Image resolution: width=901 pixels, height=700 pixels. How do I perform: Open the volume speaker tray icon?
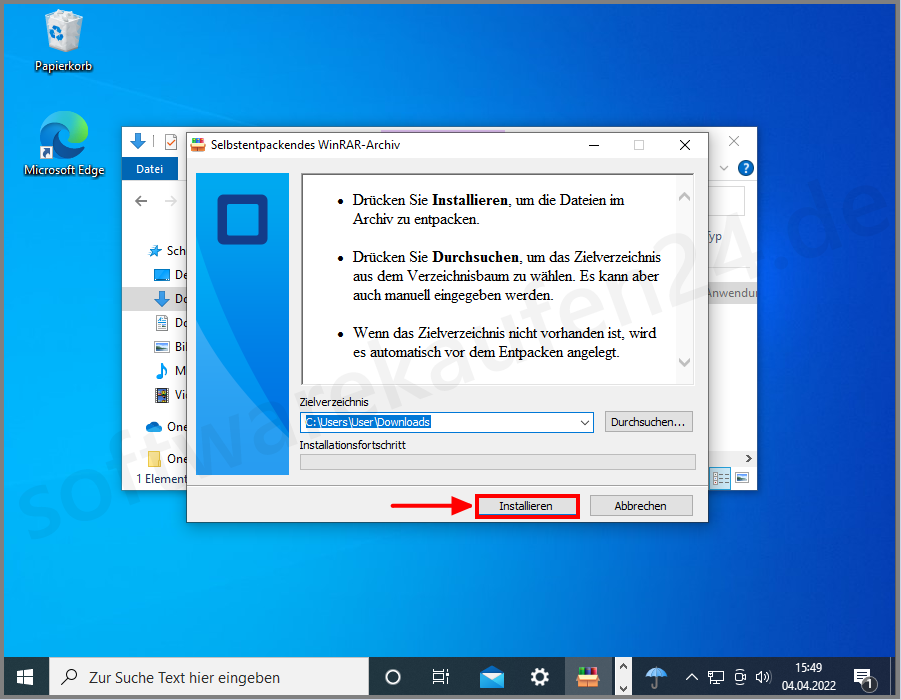[763, 678]
